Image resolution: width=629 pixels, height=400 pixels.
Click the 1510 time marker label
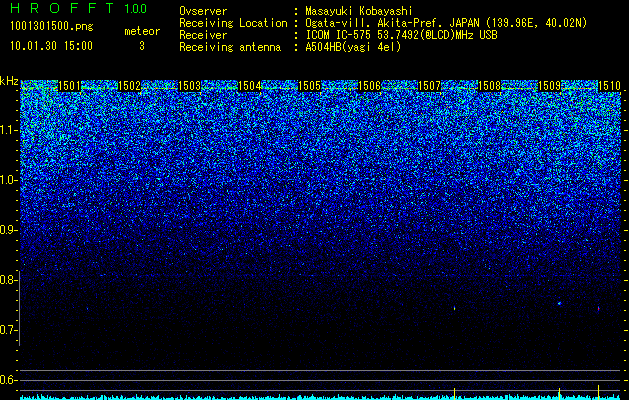point(609,86)
